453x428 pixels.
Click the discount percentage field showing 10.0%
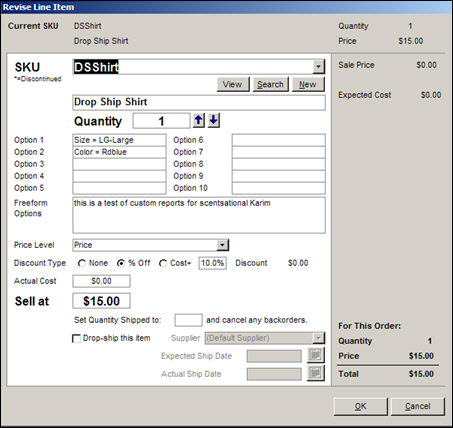[213, 263]
